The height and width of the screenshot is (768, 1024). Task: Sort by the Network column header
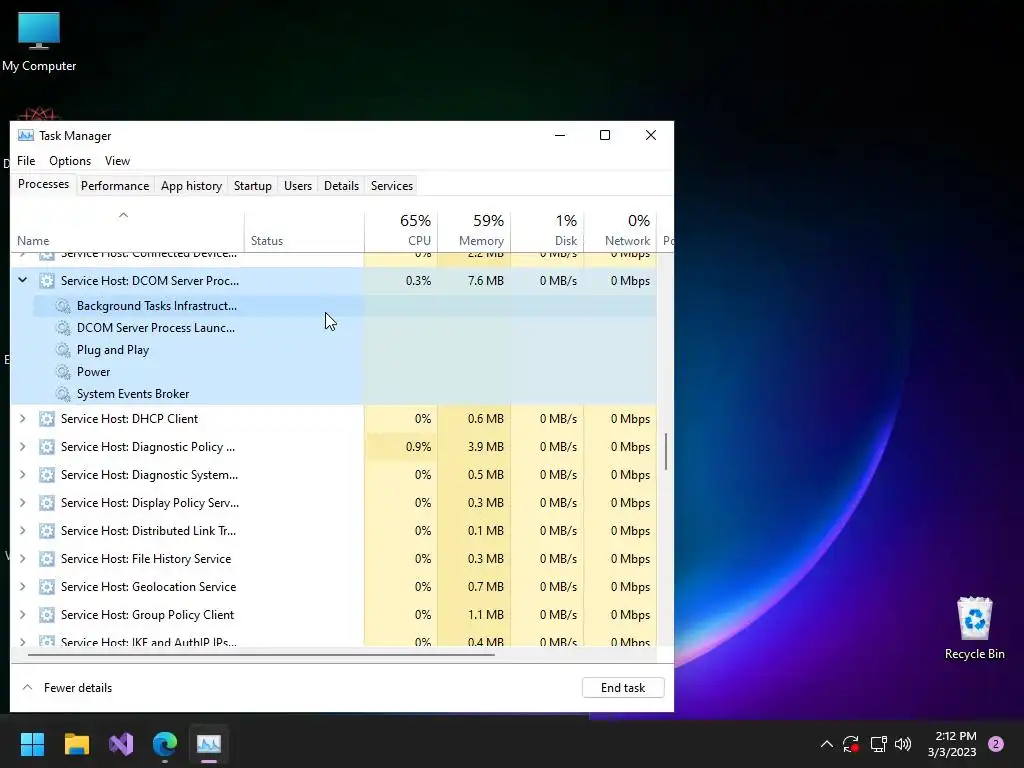(620, 231)
